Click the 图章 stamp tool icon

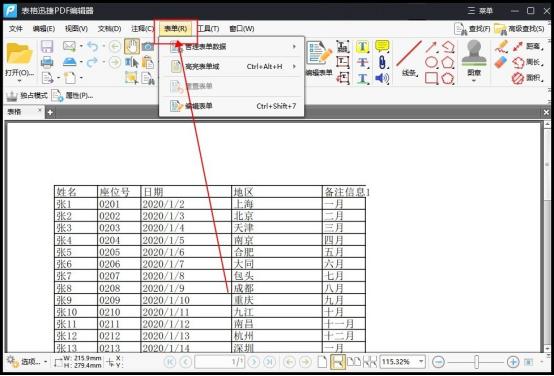[474, 58]
